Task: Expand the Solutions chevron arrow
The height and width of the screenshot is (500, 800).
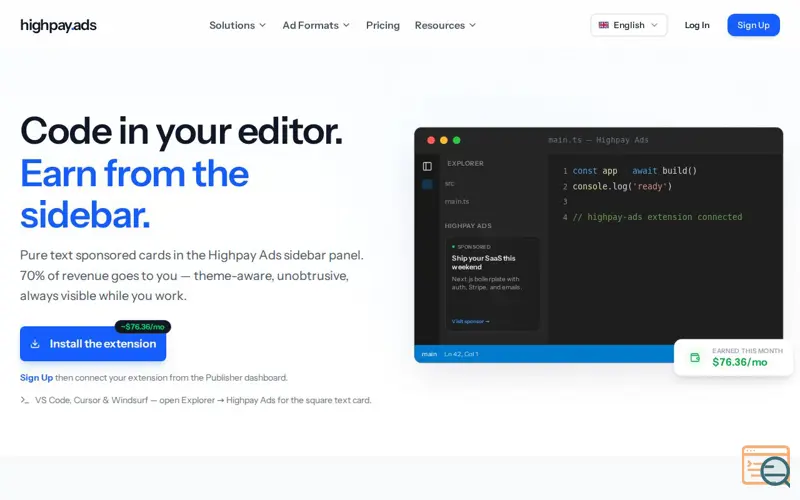Action: tap(262, 25)
